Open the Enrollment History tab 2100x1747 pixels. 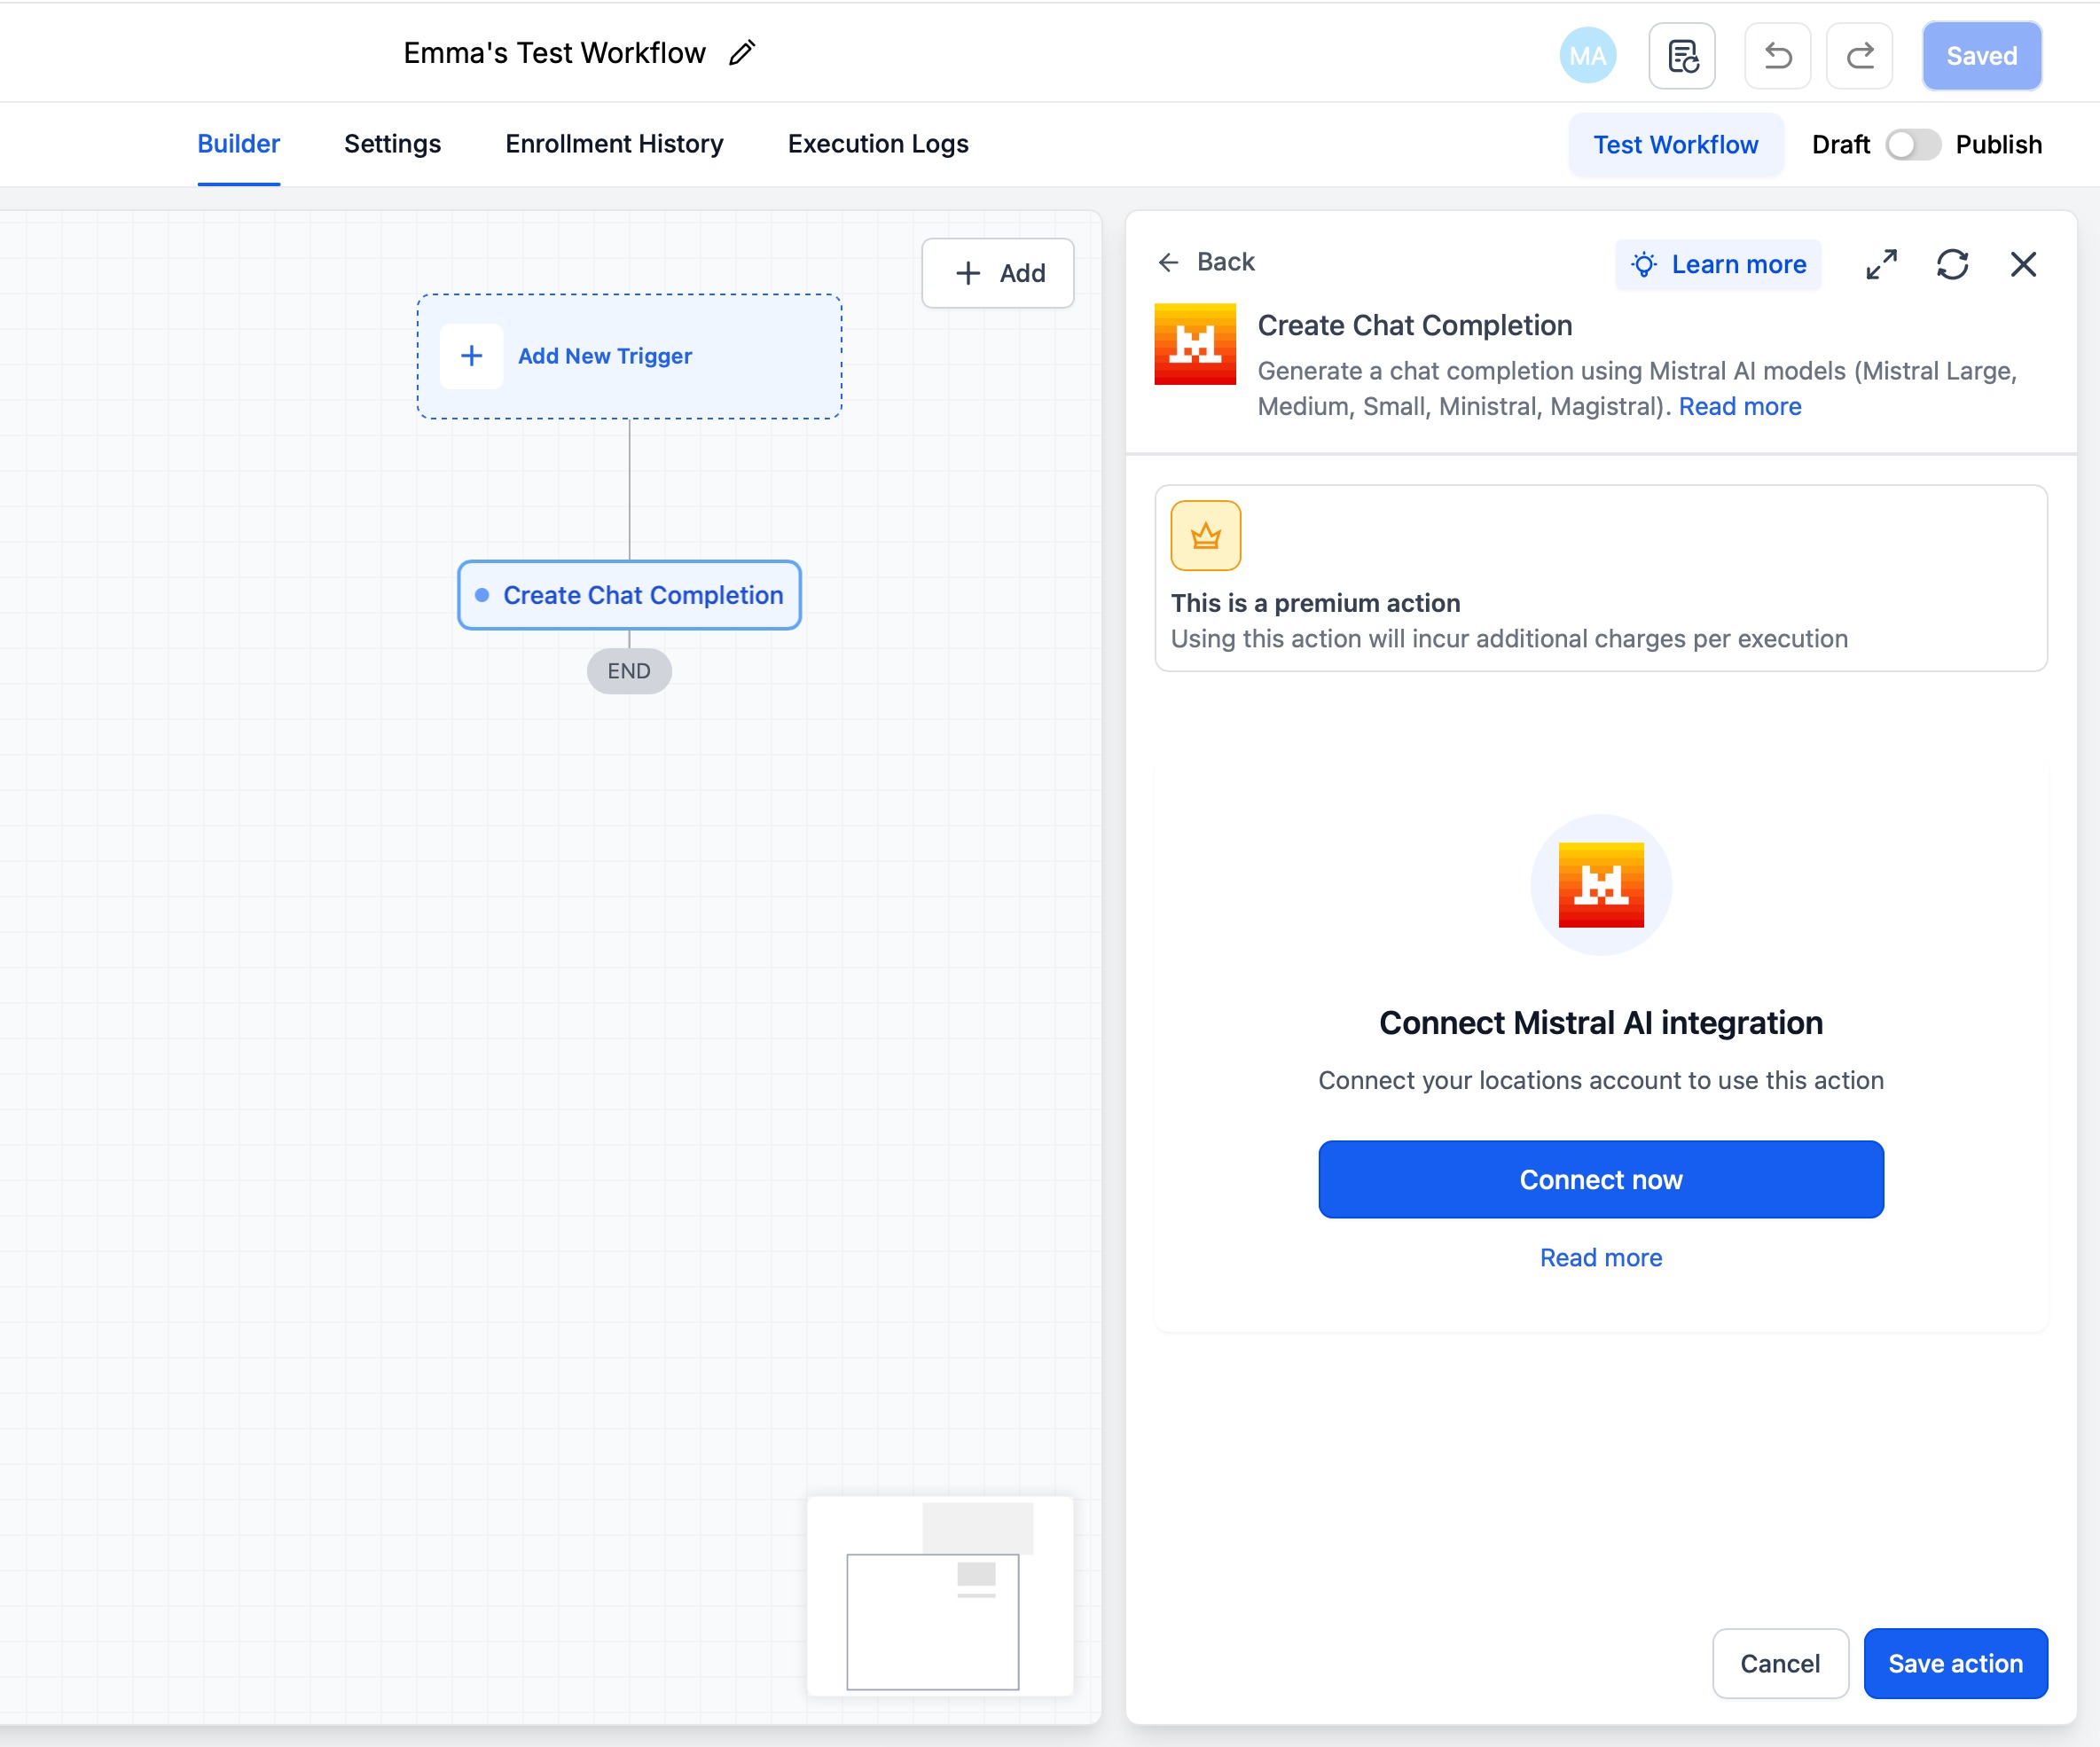pos(614,144)
